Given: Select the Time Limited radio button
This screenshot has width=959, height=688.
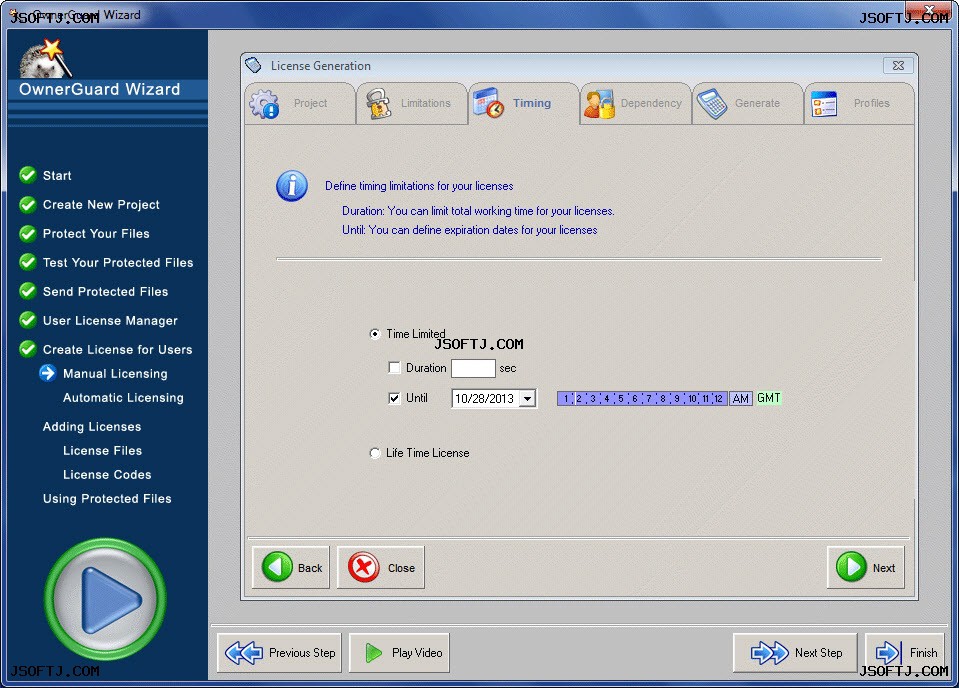Looking at the screenshot, I should 375,334.
